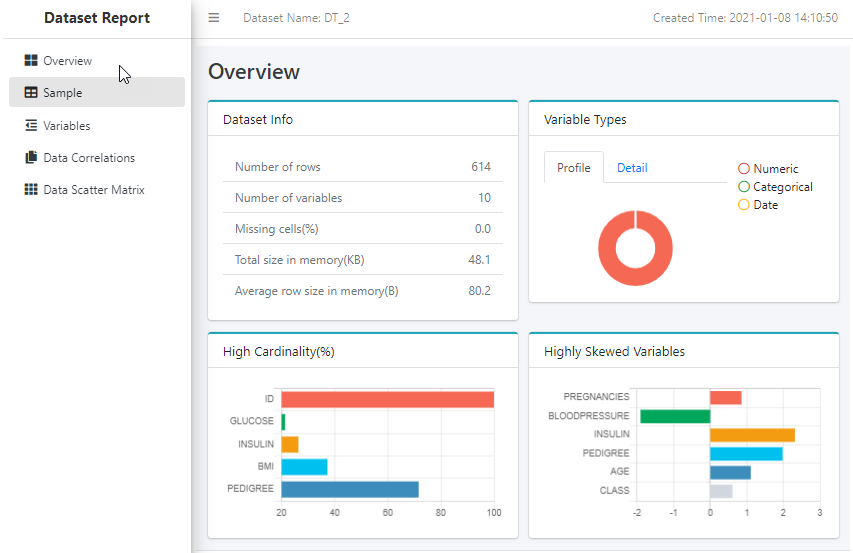Collapse sidebar with the hamburger menu icon
The height and width of the screenshot is (553, 853).
coord(214,18)
